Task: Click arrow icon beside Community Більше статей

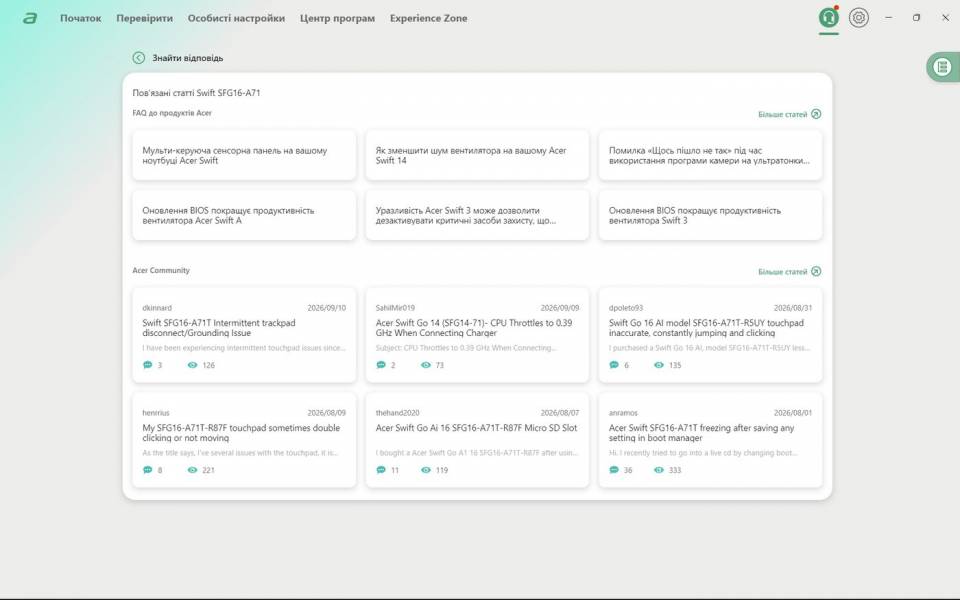Action: coord(816,271)
